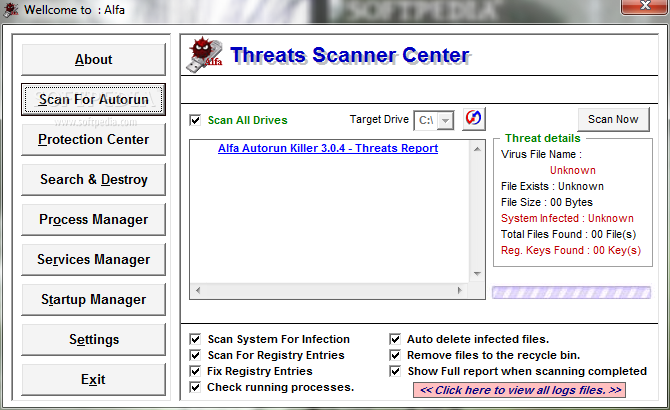
Task: Open the About section
Action: click(93, 59)
